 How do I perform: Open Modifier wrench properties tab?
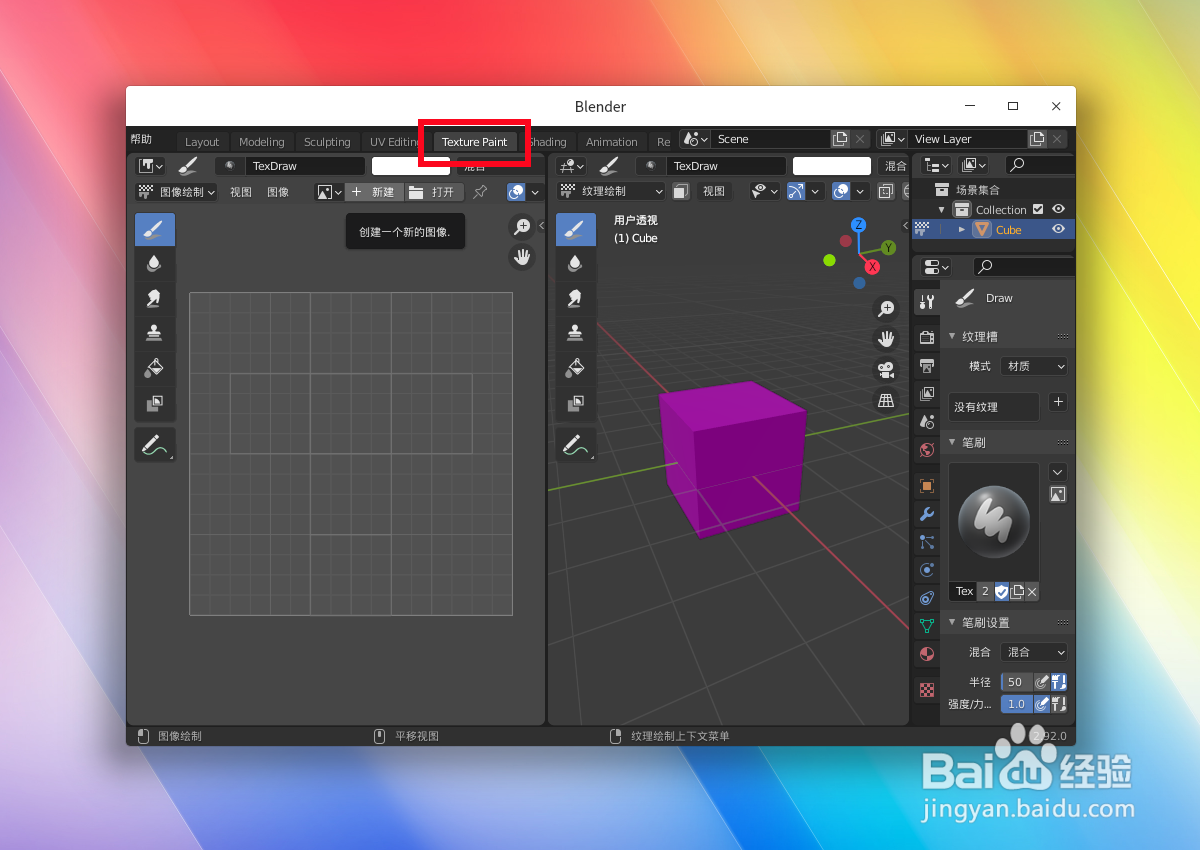click(x=927, y=514)
